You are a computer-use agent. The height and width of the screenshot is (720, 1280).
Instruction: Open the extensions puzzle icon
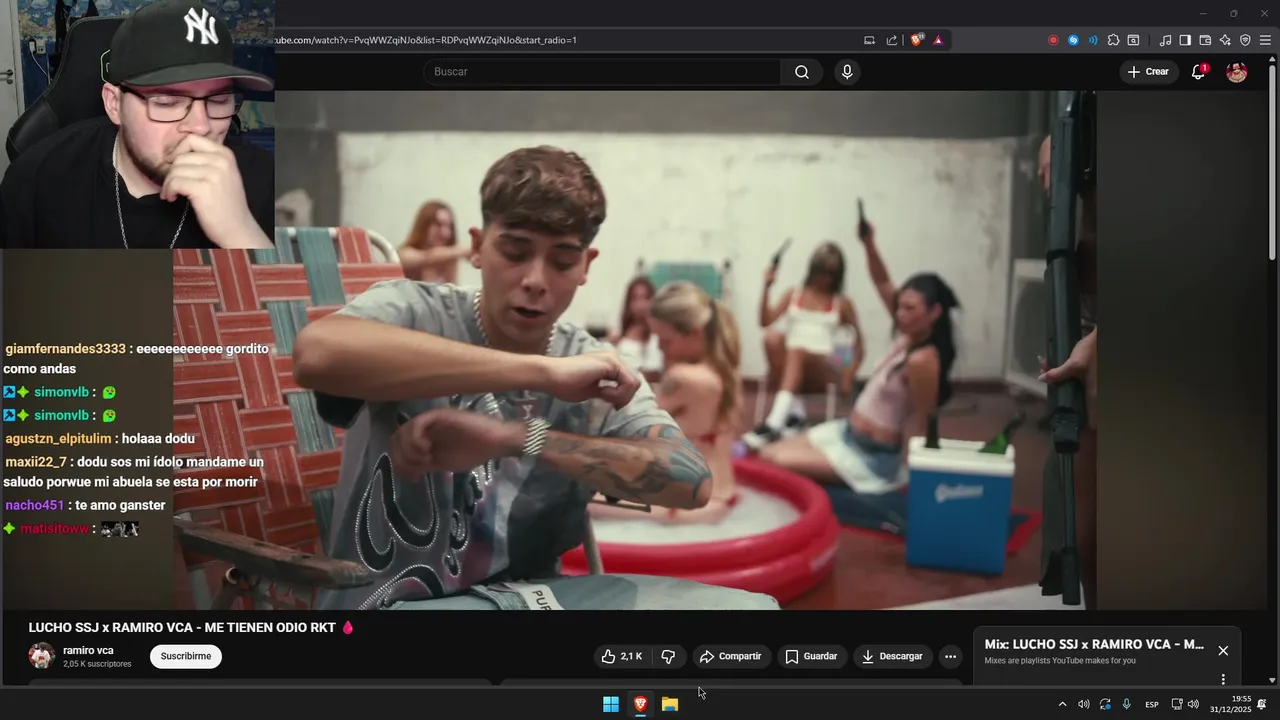tap(1113, 40)
